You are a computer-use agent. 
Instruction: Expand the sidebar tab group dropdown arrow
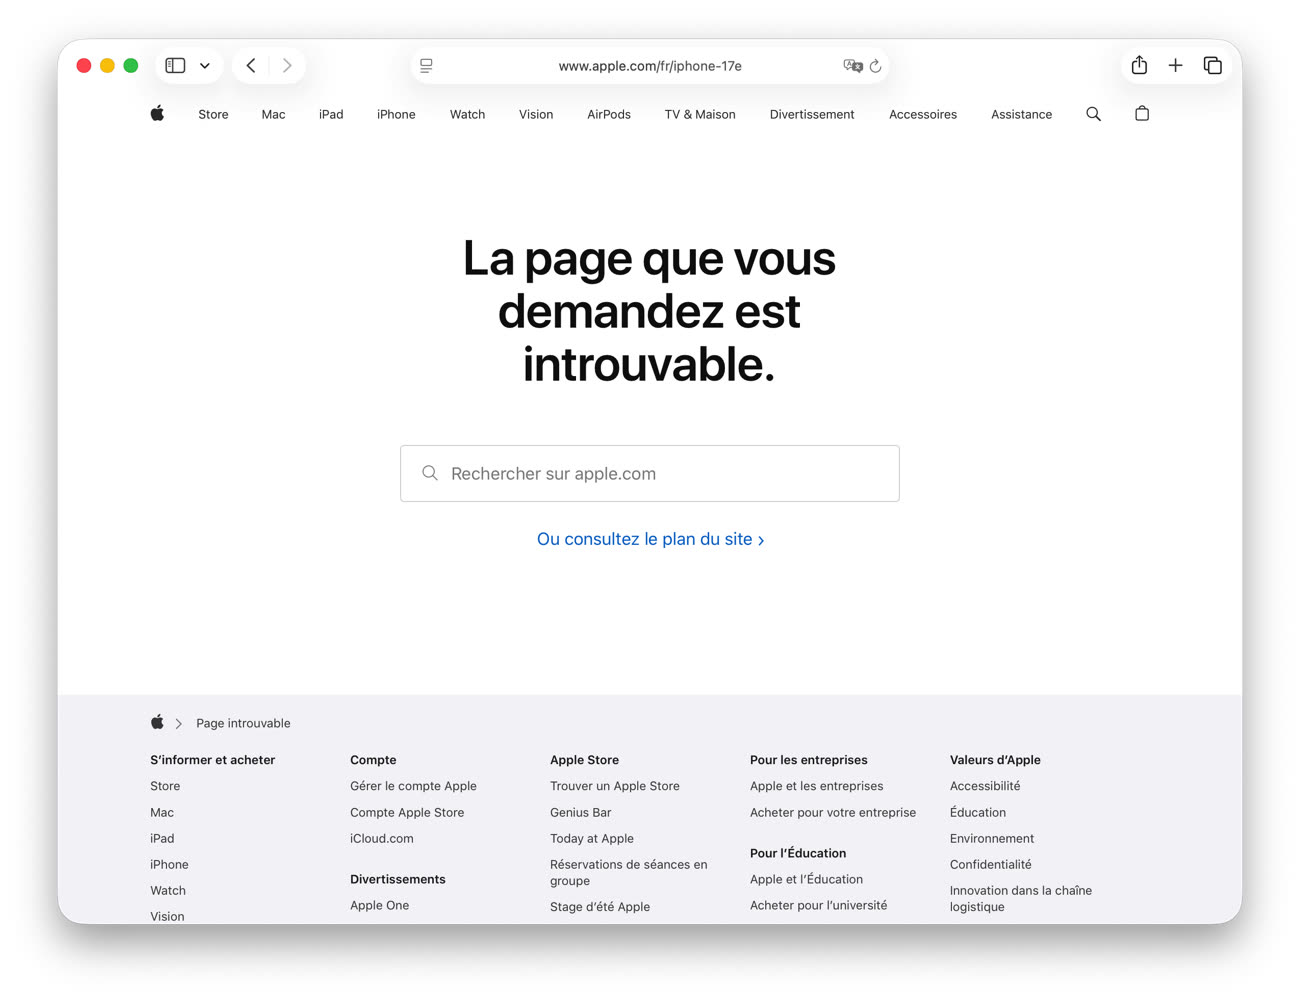tap(205, 66)
